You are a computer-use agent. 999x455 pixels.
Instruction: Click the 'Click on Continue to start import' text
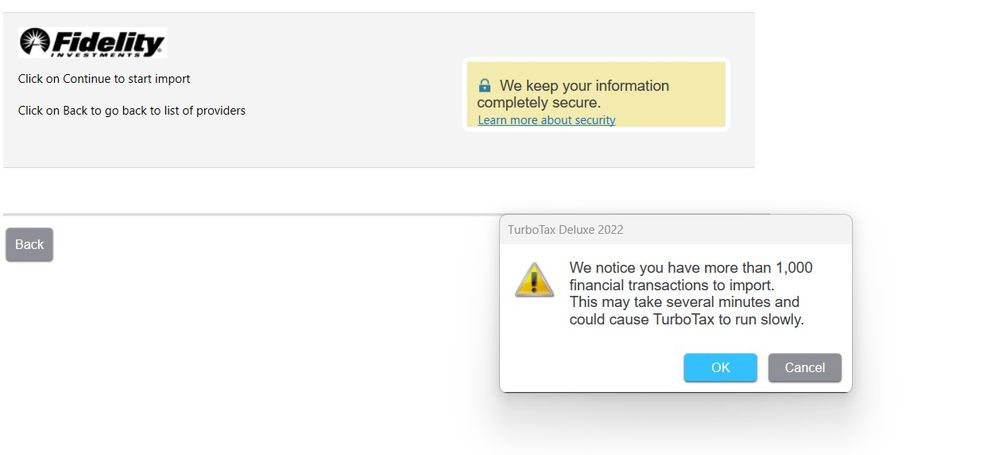(x=104, y=79)
